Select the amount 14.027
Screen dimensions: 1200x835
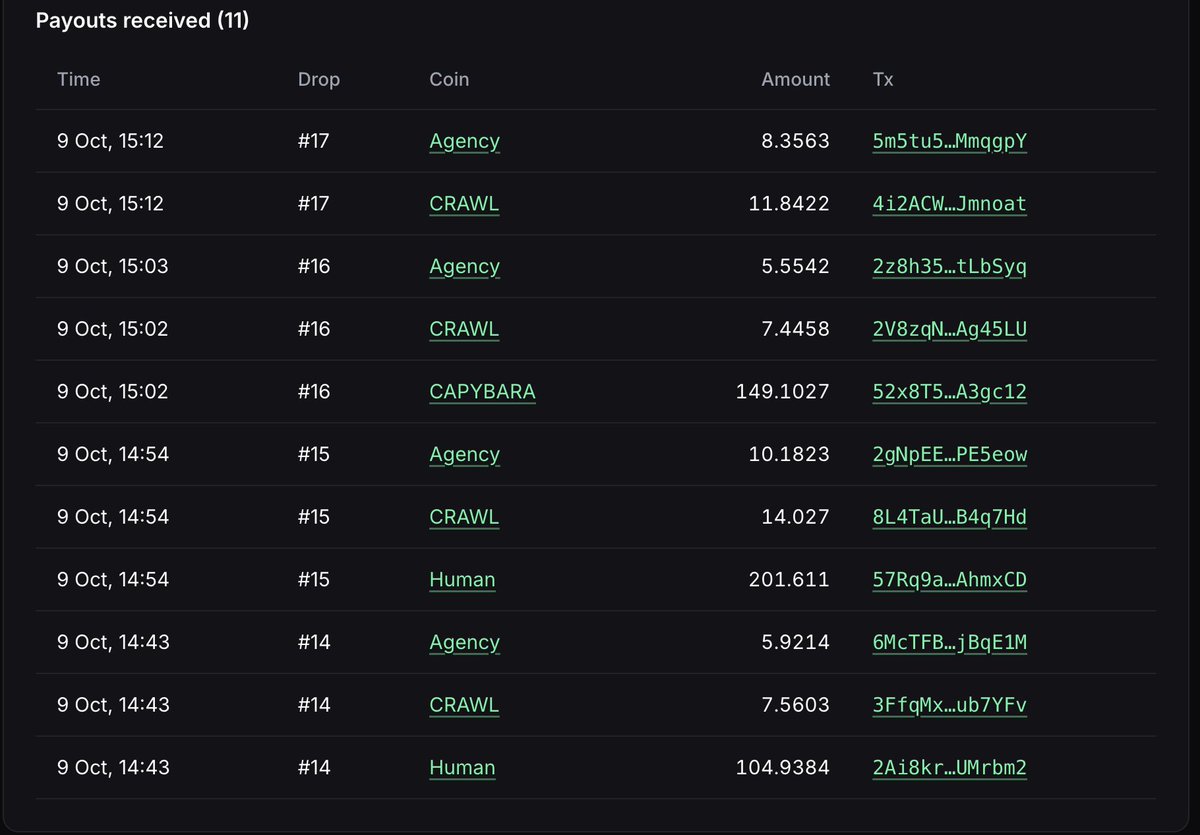(794, 517)
